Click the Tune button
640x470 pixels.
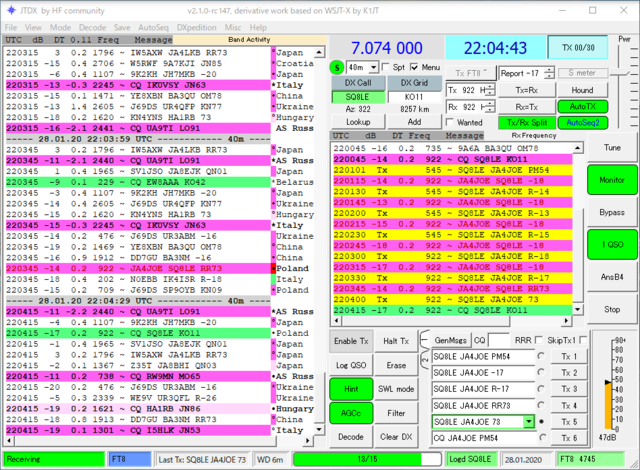(612, 148)
